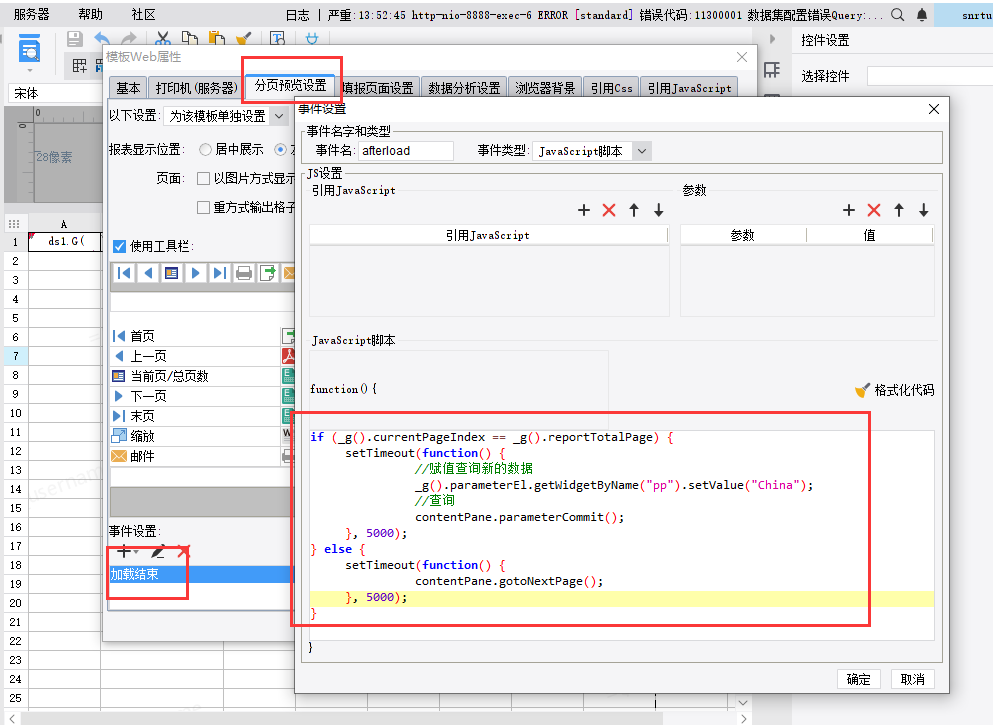Add new event with plus dropdown
Screen dimensions: 993x725
(x=127, y=552)
